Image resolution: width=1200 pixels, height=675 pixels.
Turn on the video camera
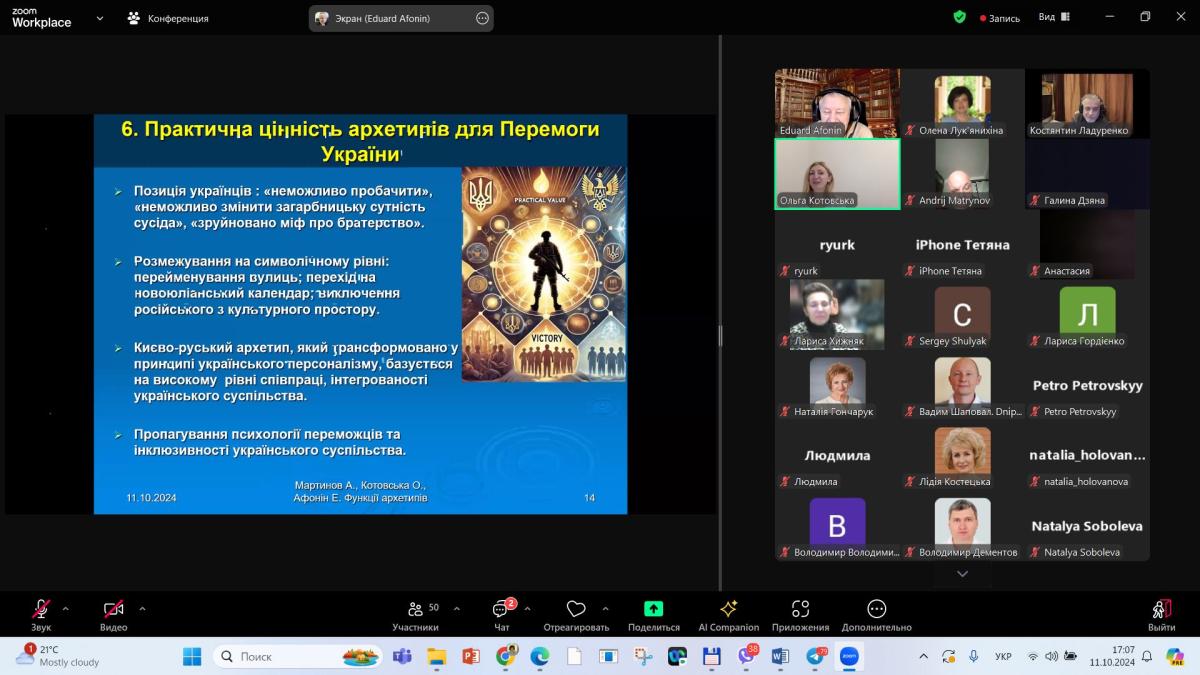pos(113,609)
